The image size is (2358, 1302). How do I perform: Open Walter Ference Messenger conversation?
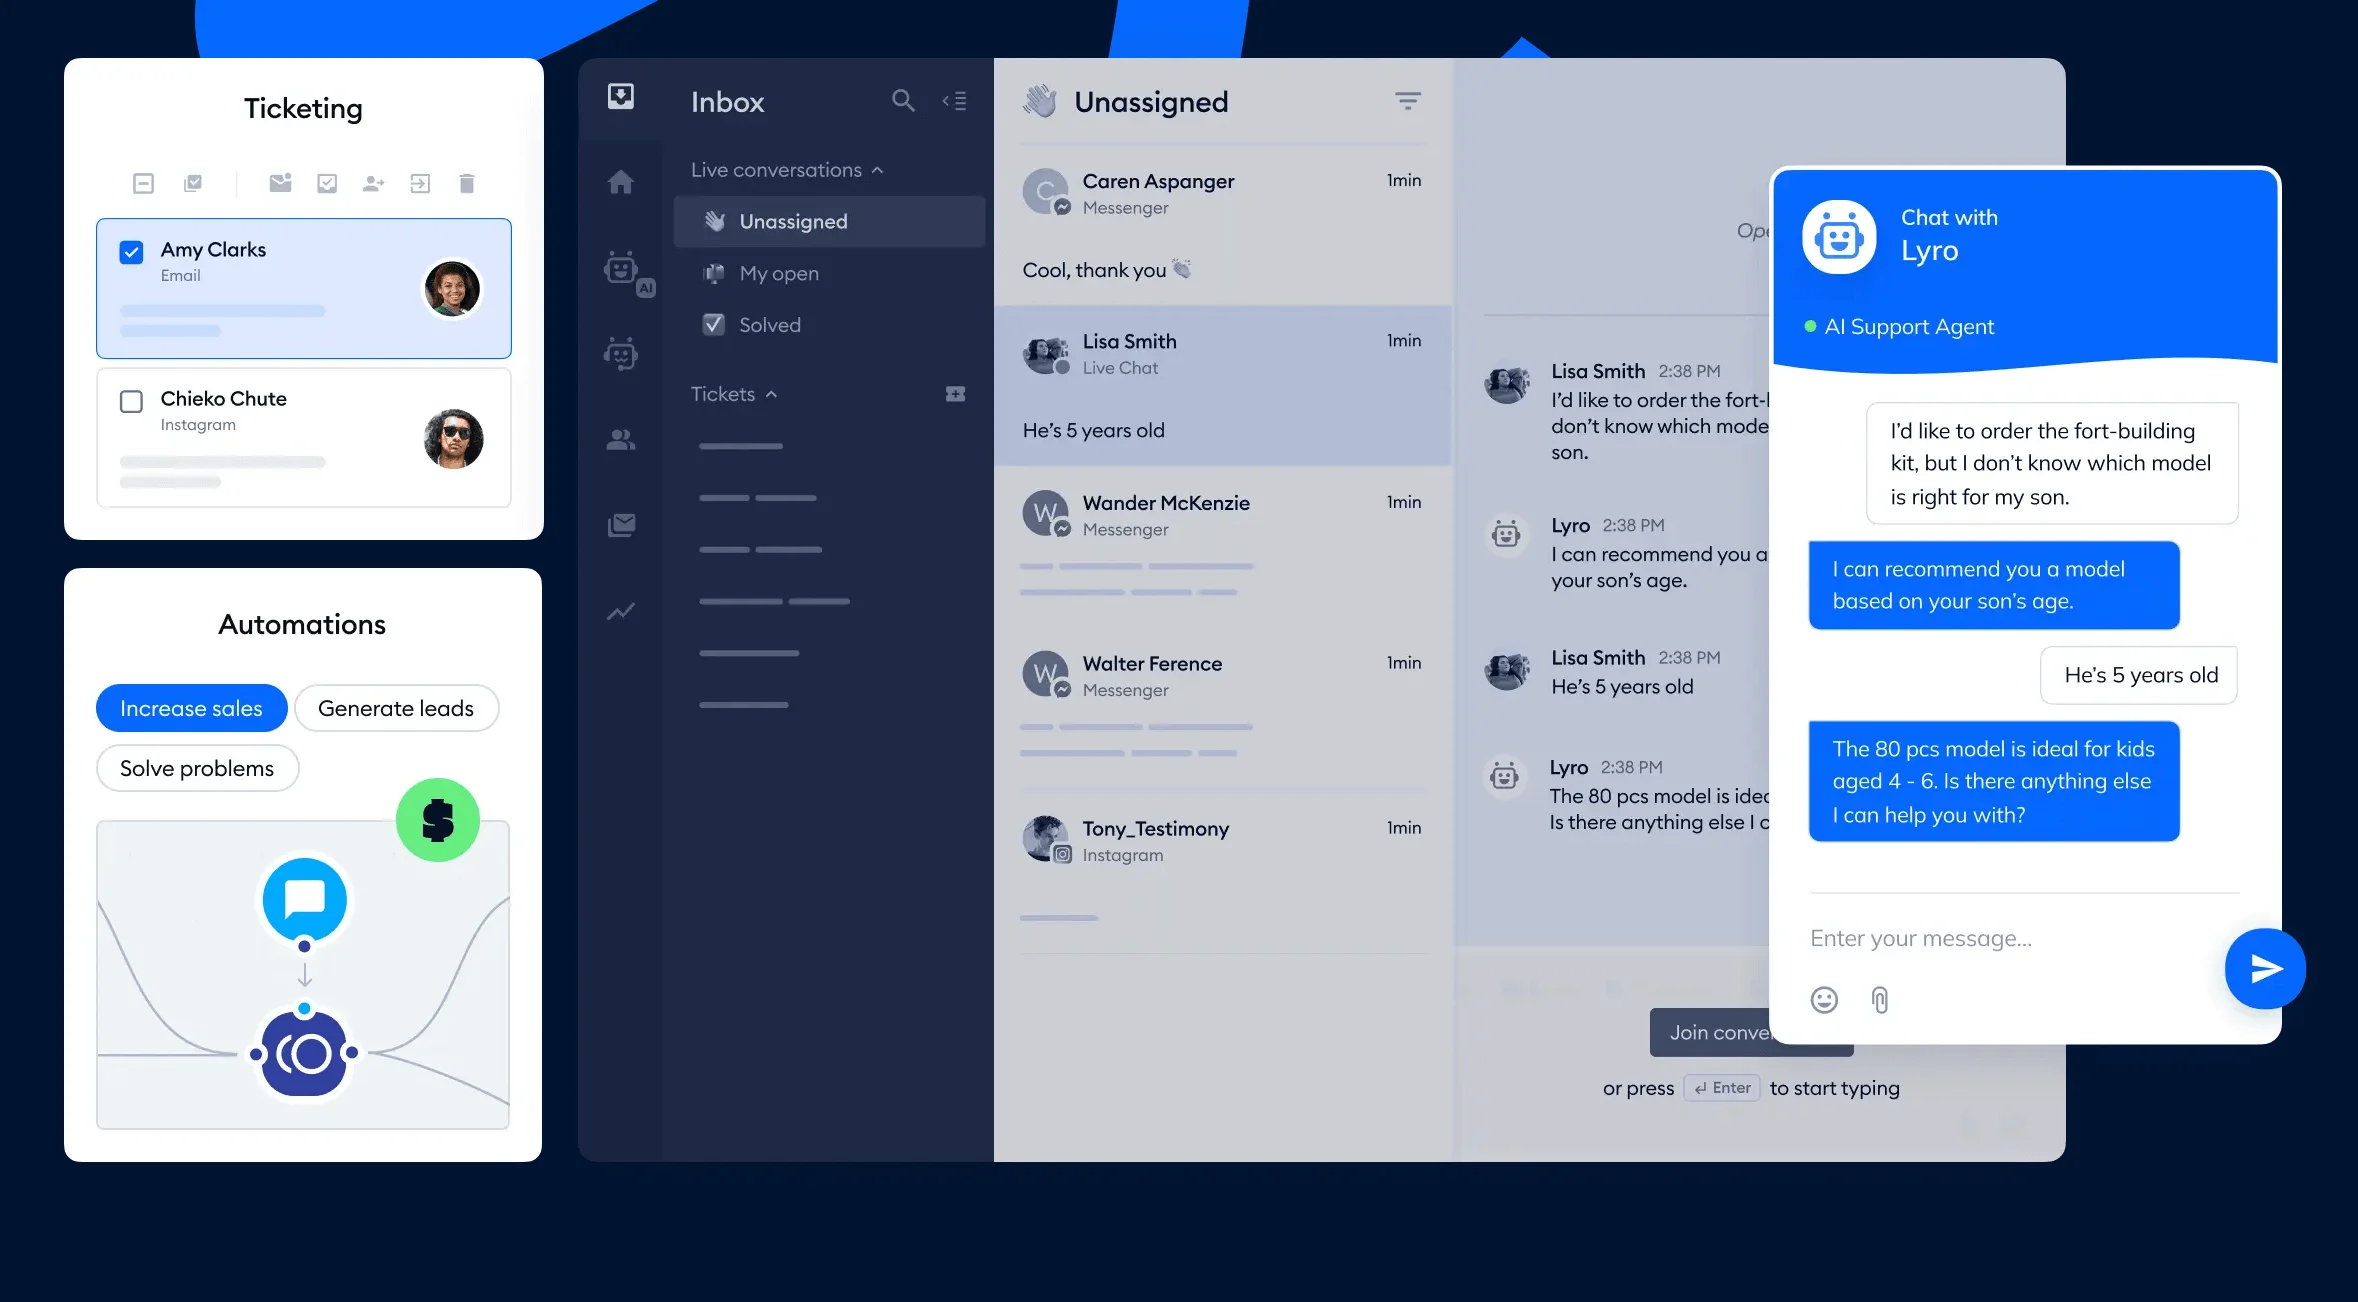pos(1222,708)
